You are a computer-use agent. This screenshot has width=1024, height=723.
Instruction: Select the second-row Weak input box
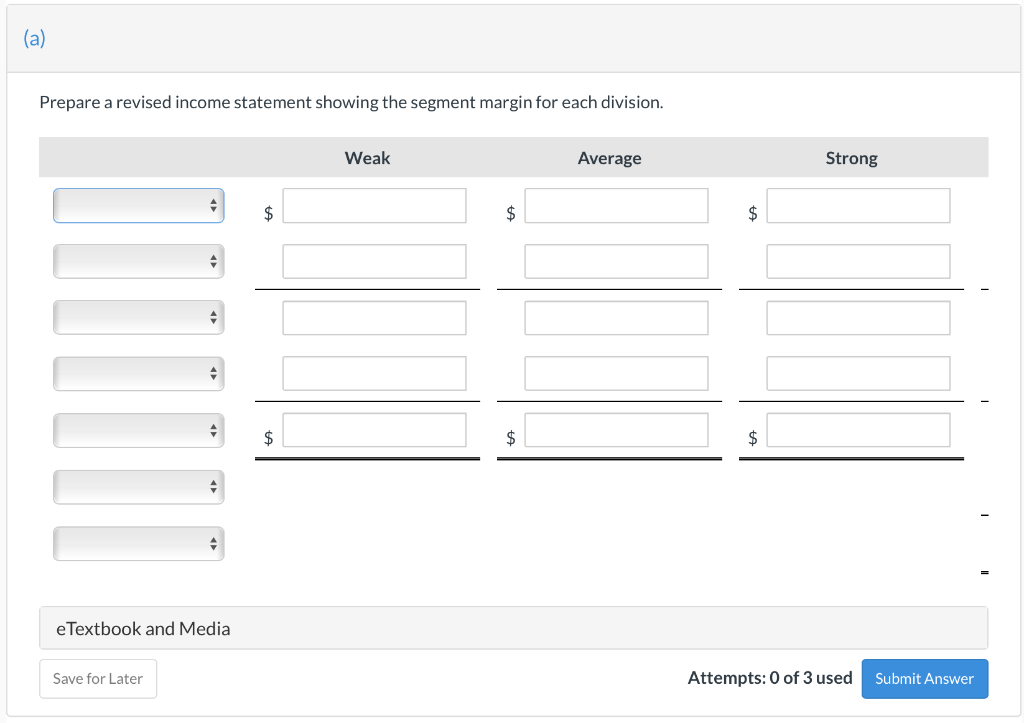(374, 262)
